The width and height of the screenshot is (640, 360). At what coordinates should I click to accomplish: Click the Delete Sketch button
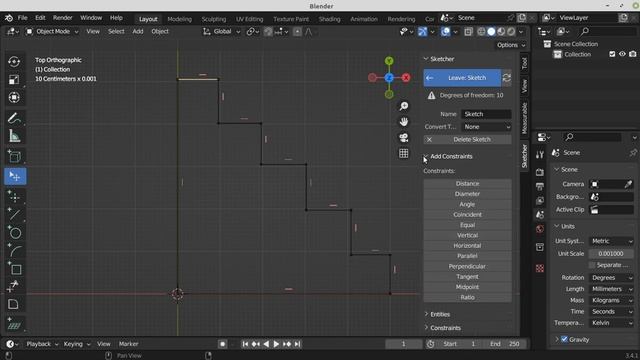coord(467,140)
